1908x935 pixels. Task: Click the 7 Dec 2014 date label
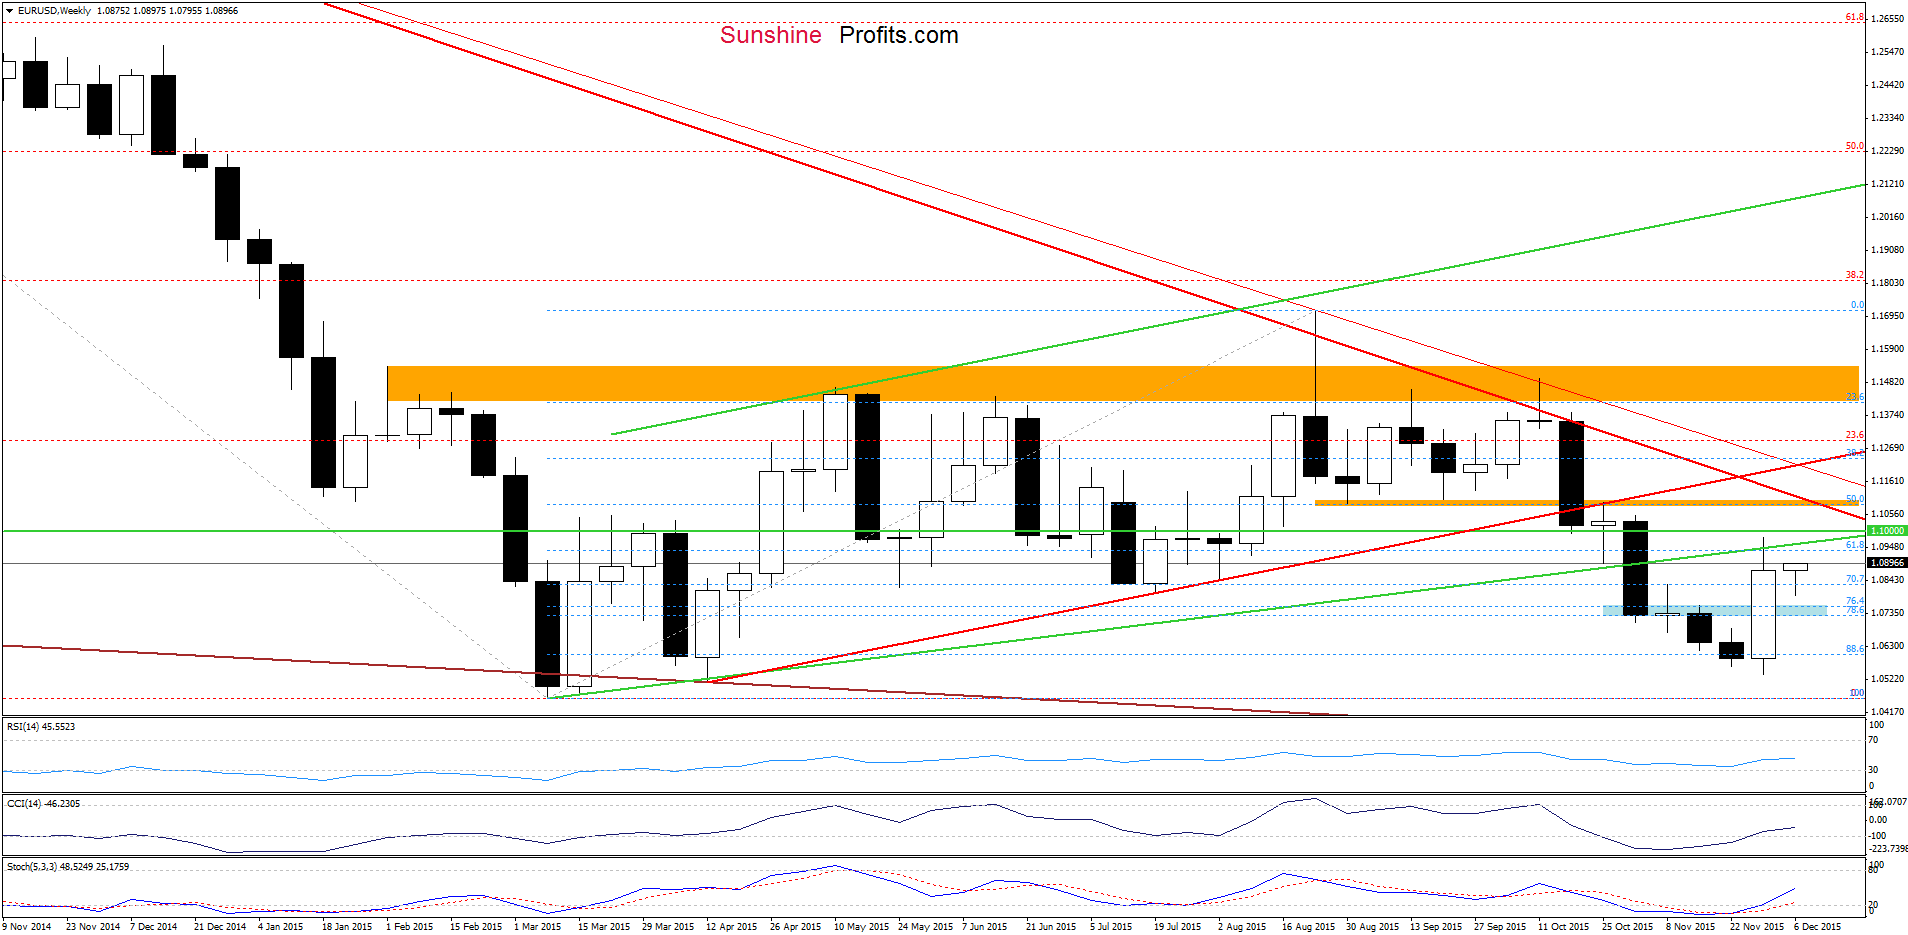tap(153, 926)
